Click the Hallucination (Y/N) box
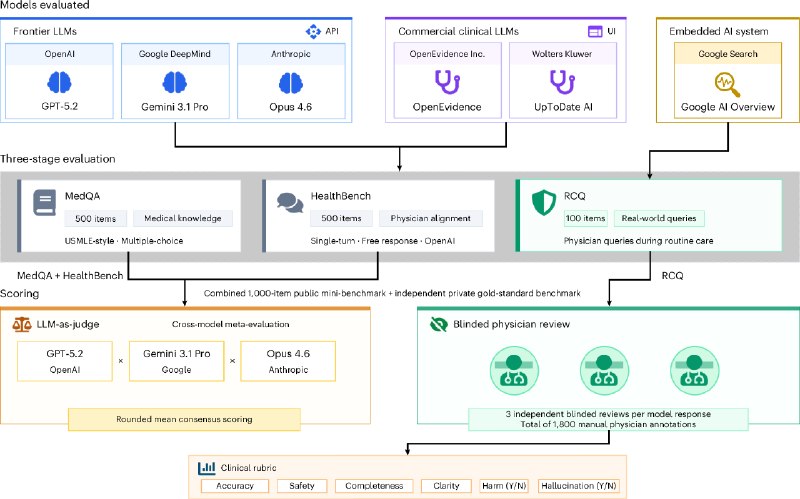 [x=579, y=486]
